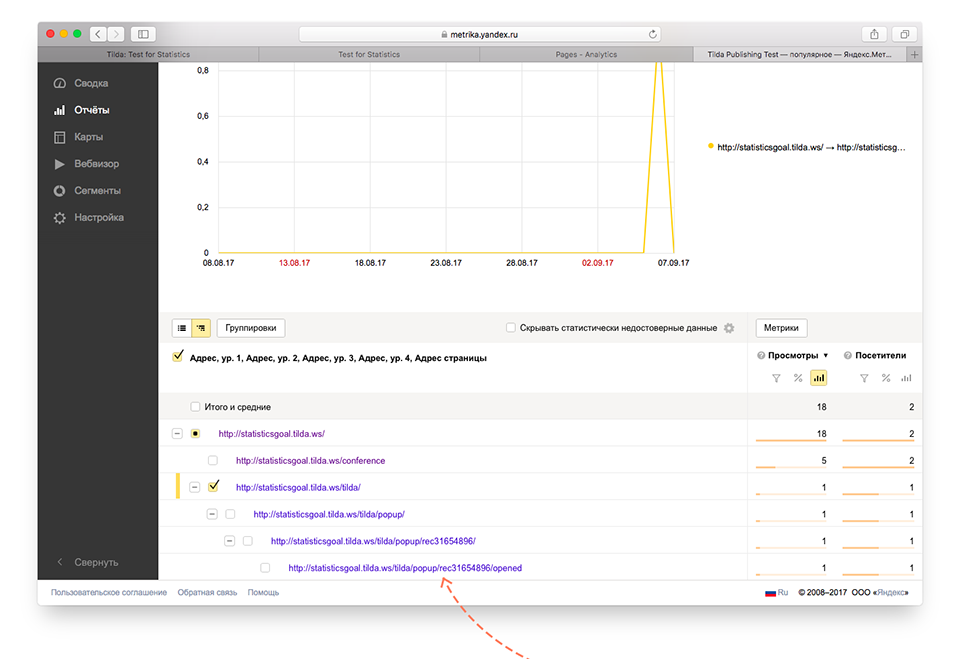The image size is (960, 659).
Task: Open settings gear for unreliable data
Action: point(729,328)
